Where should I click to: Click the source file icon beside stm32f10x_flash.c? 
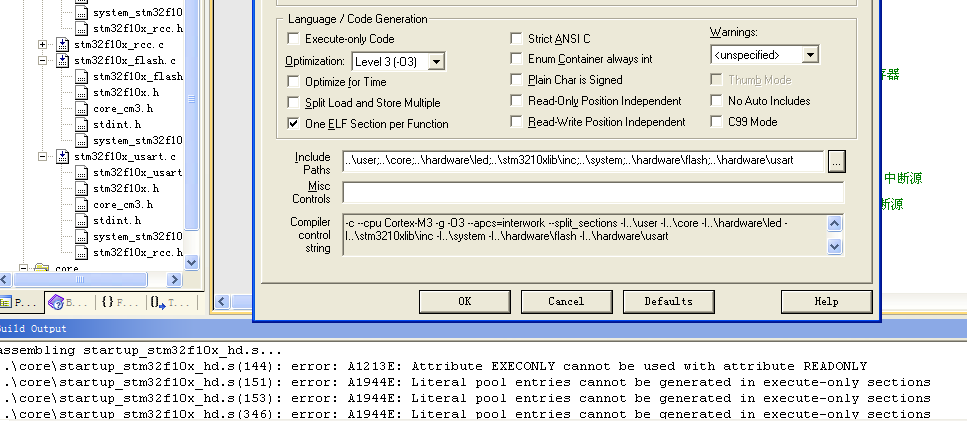[x=62, y=60]
